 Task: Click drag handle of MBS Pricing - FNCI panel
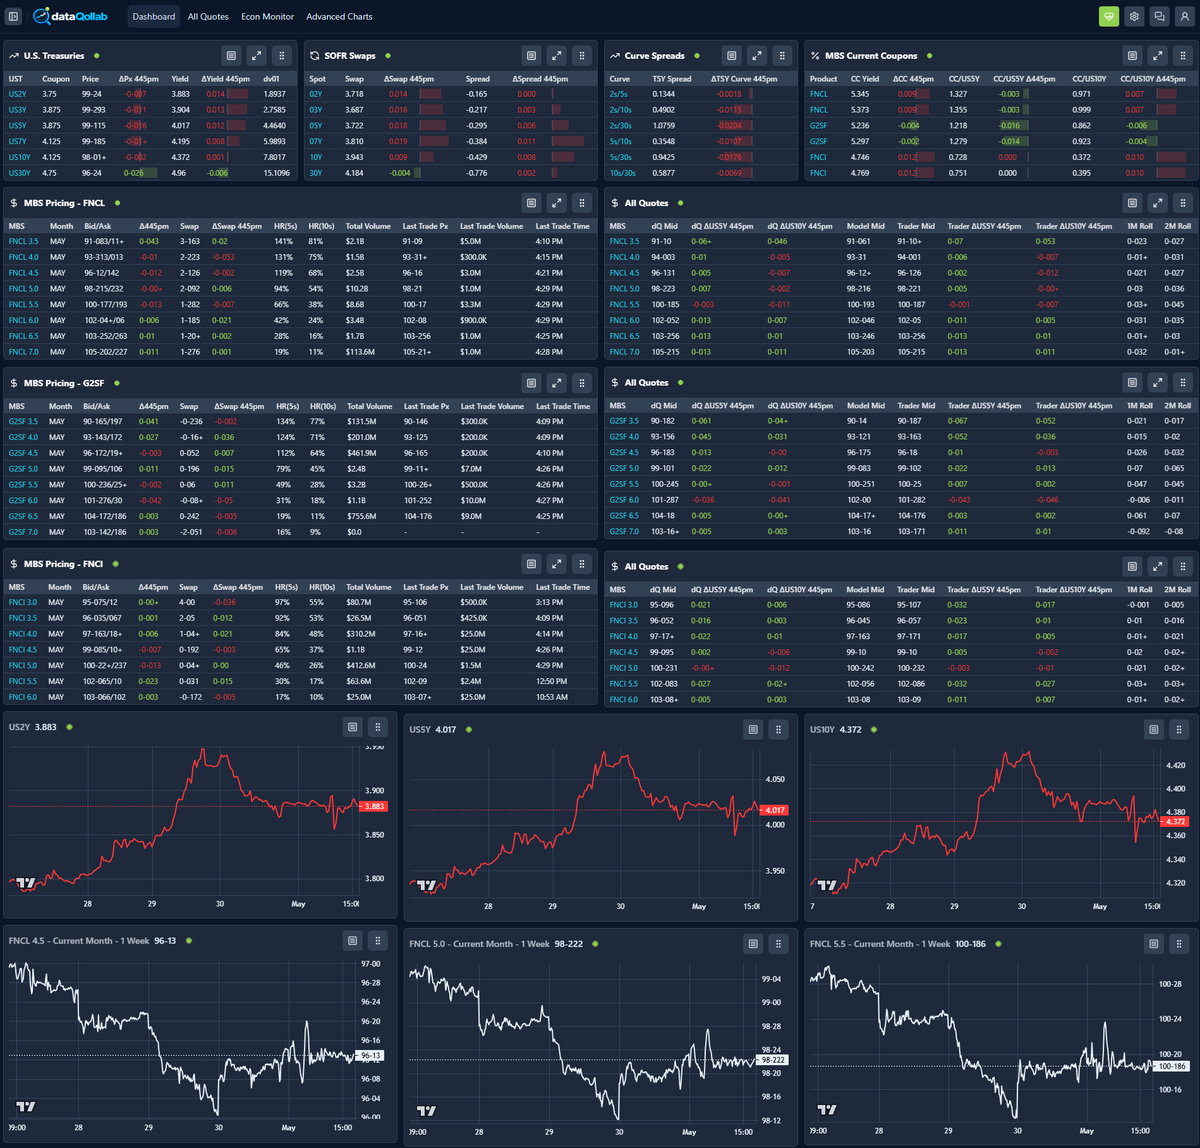[582, 564]
